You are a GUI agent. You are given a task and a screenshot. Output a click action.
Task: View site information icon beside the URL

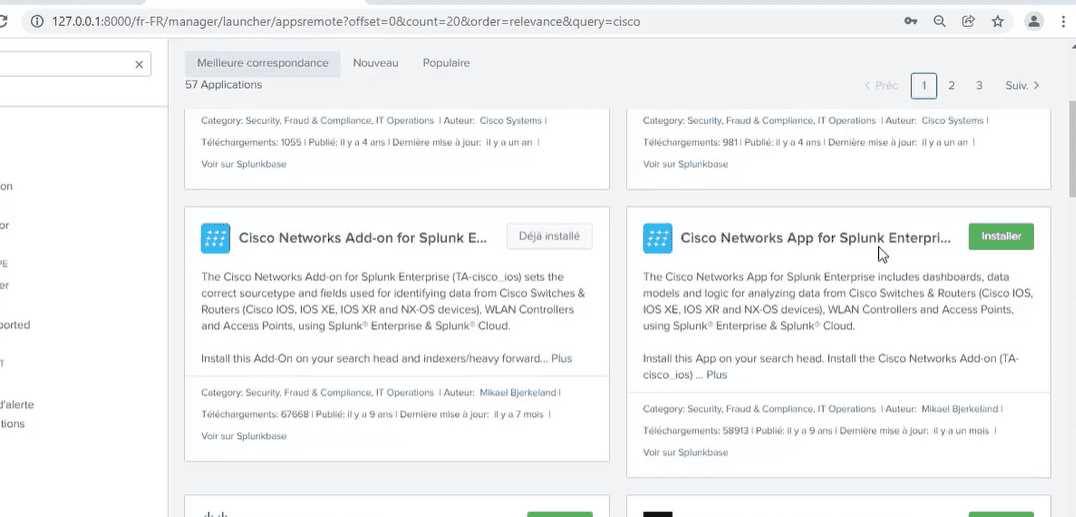37,21
